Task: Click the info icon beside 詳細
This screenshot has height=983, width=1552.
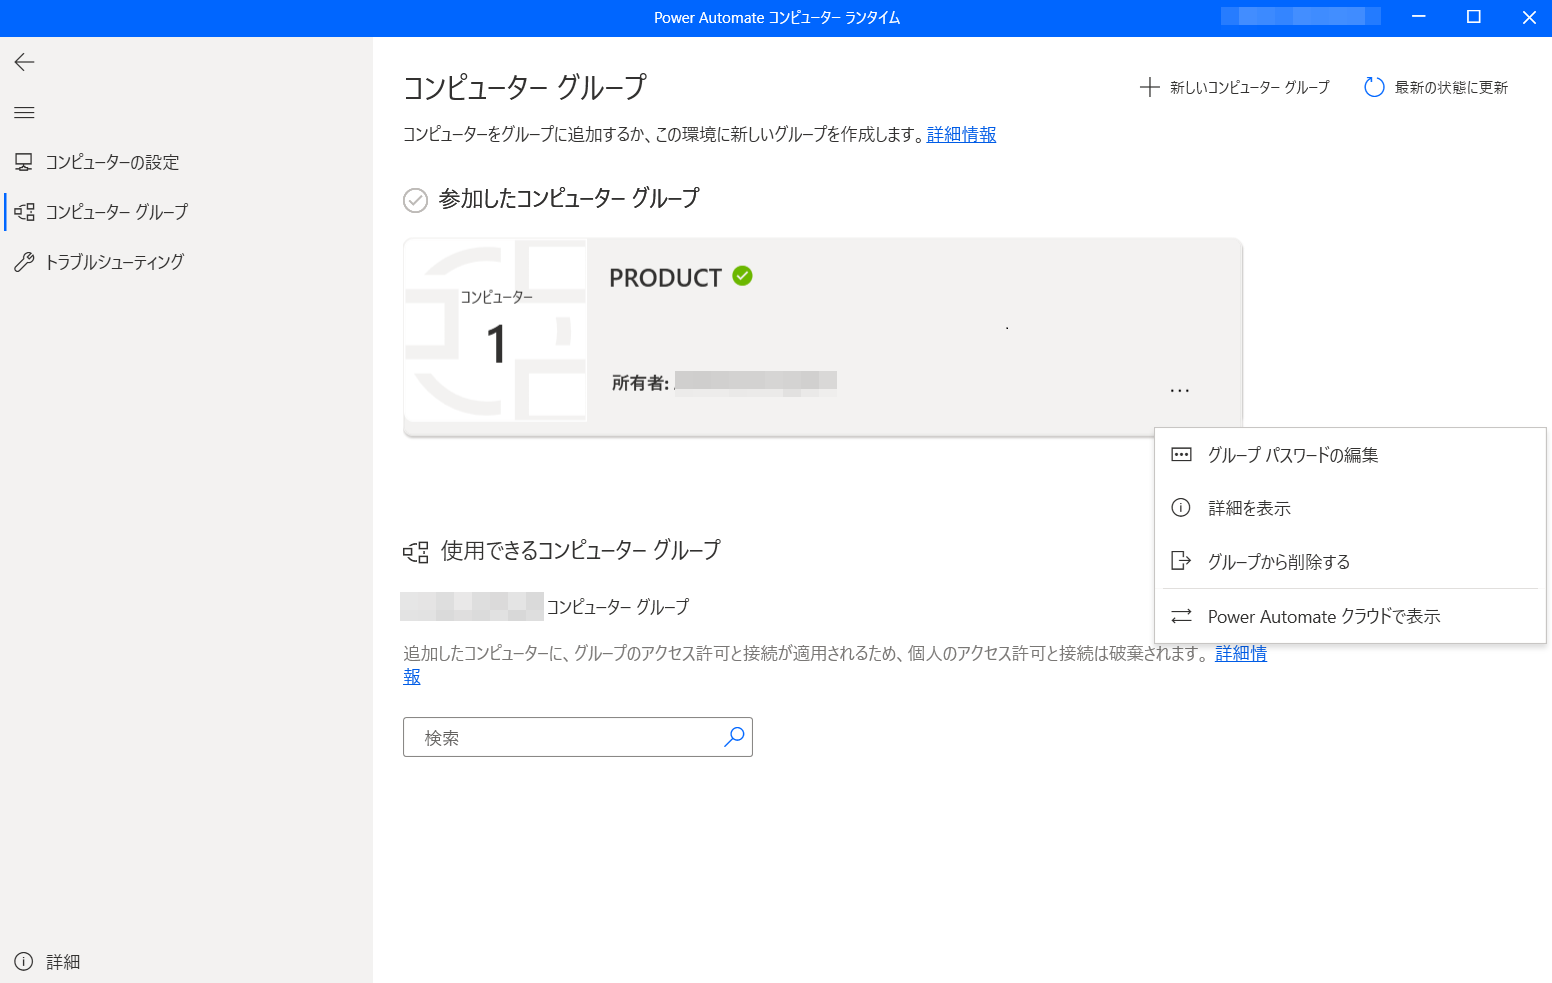Action: [x=25, y=961]
